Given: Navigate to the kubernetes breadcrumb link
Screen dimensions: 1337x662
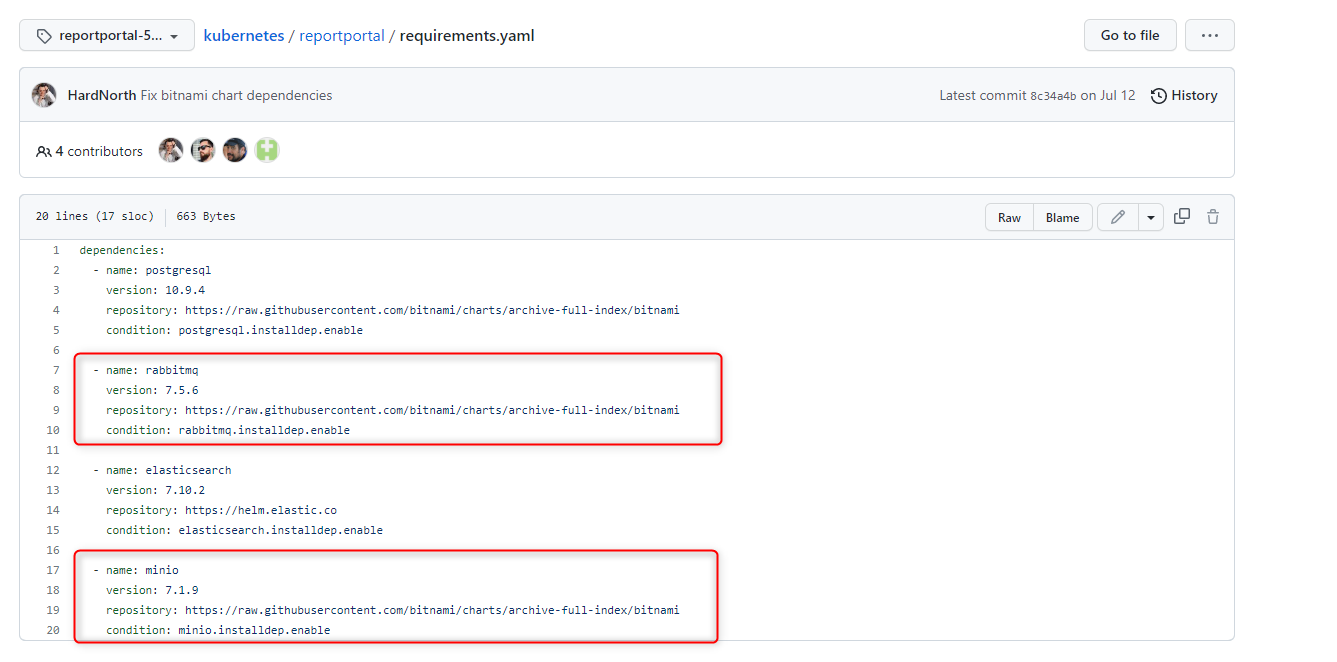Looking at the screenshot, I should pos(243,34).
